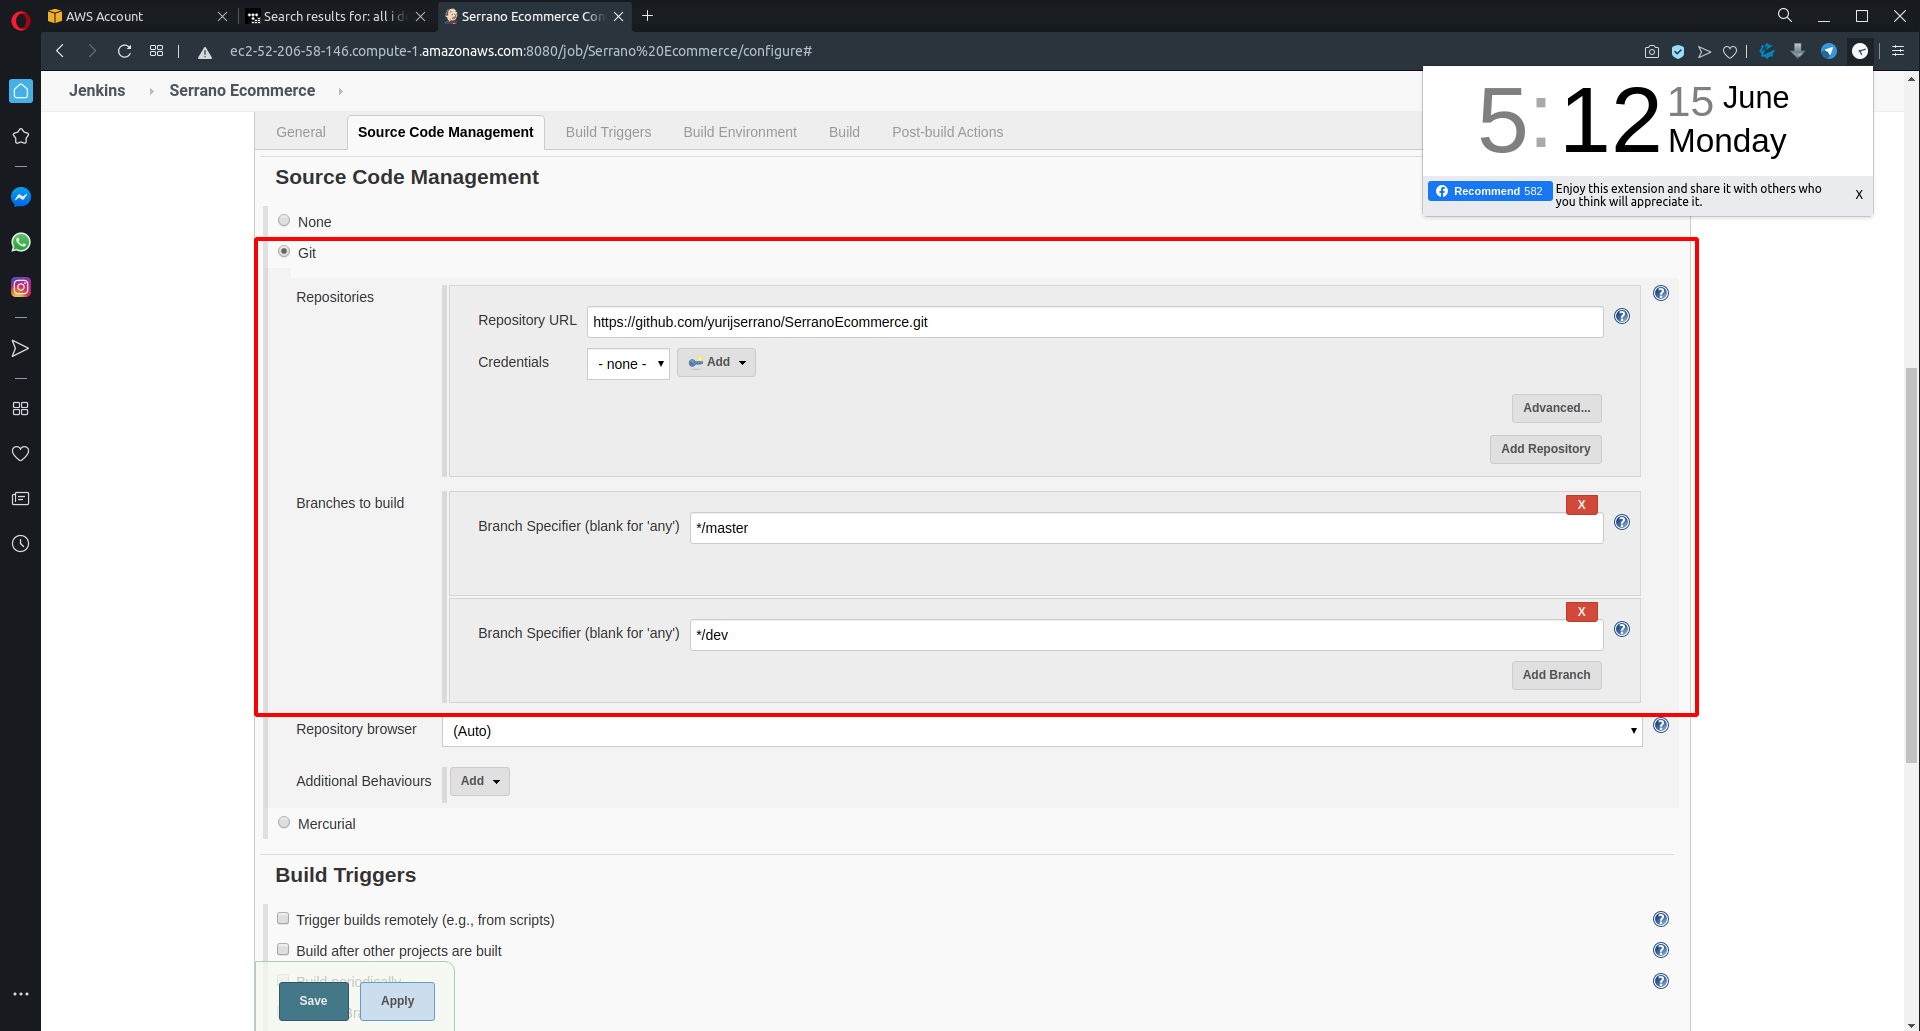This screenshot has height=1031, width=1920.
Task: Delete the */dev branch specifier
Action: click(1582, 612)
